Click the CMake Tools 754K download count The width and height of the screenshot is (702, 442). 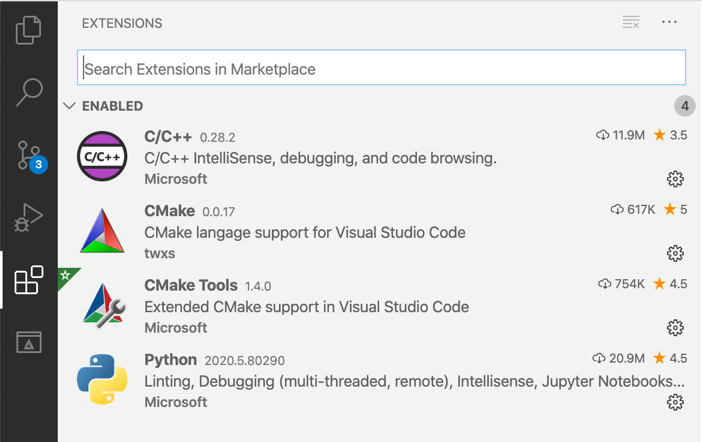[x=621, y=283]
